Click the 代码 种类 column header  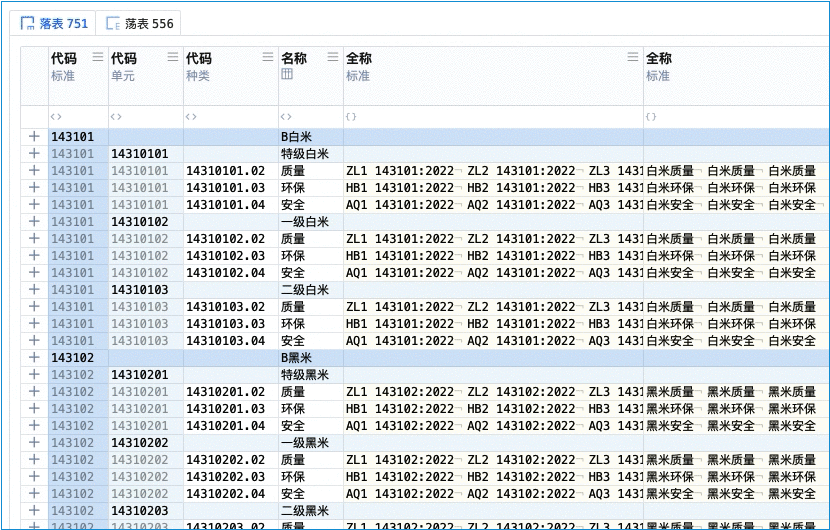[x=231, y=76]
